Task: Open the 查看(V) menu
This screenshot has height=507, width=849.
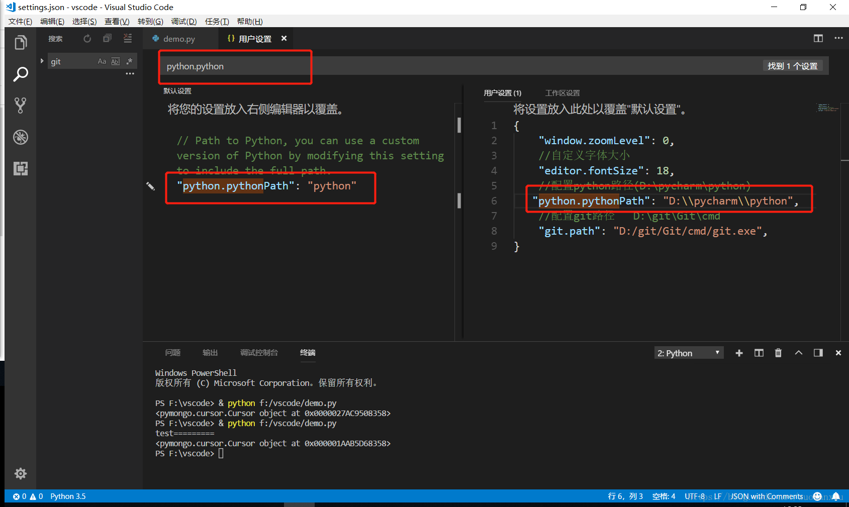Action: point(117,21)
